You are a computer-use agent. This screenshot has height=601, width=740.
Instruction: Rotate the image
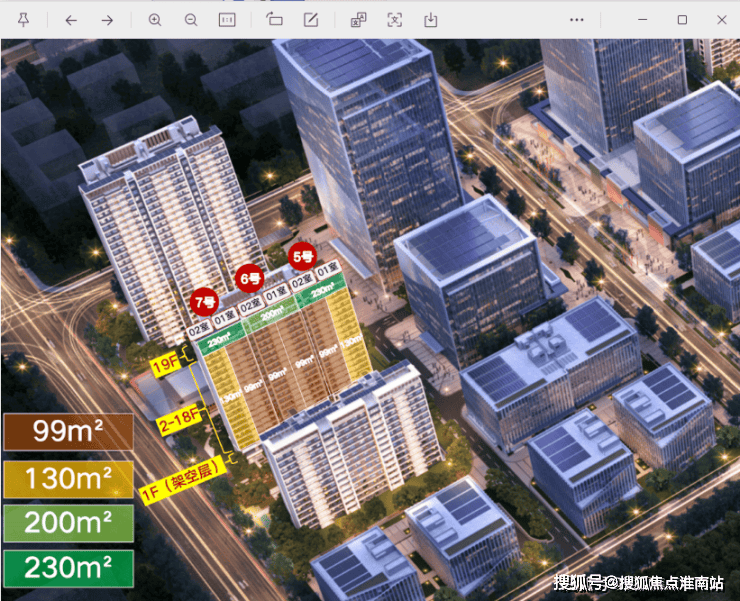point(275,20)
